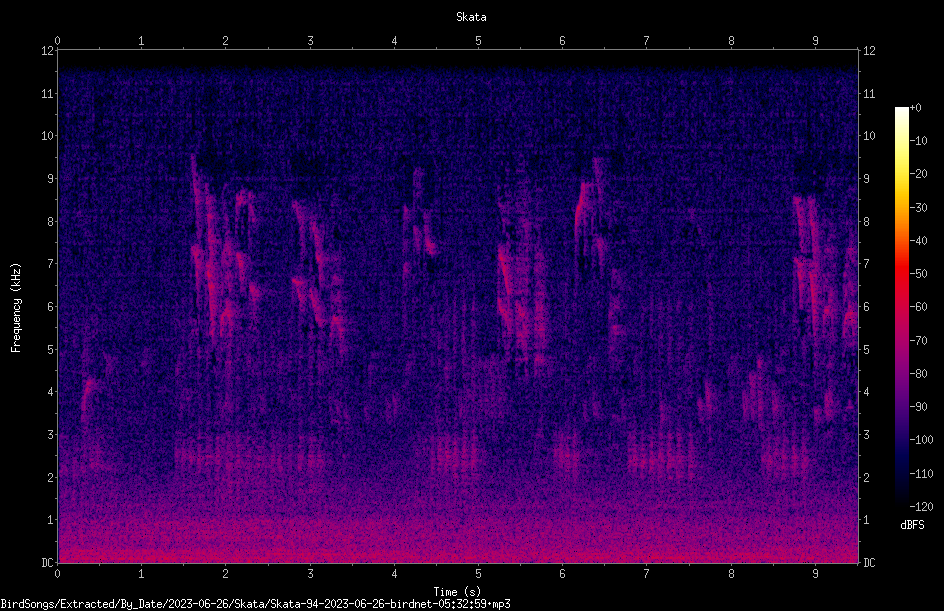Click the "-60" colorbar label

[x=918, y=307]
